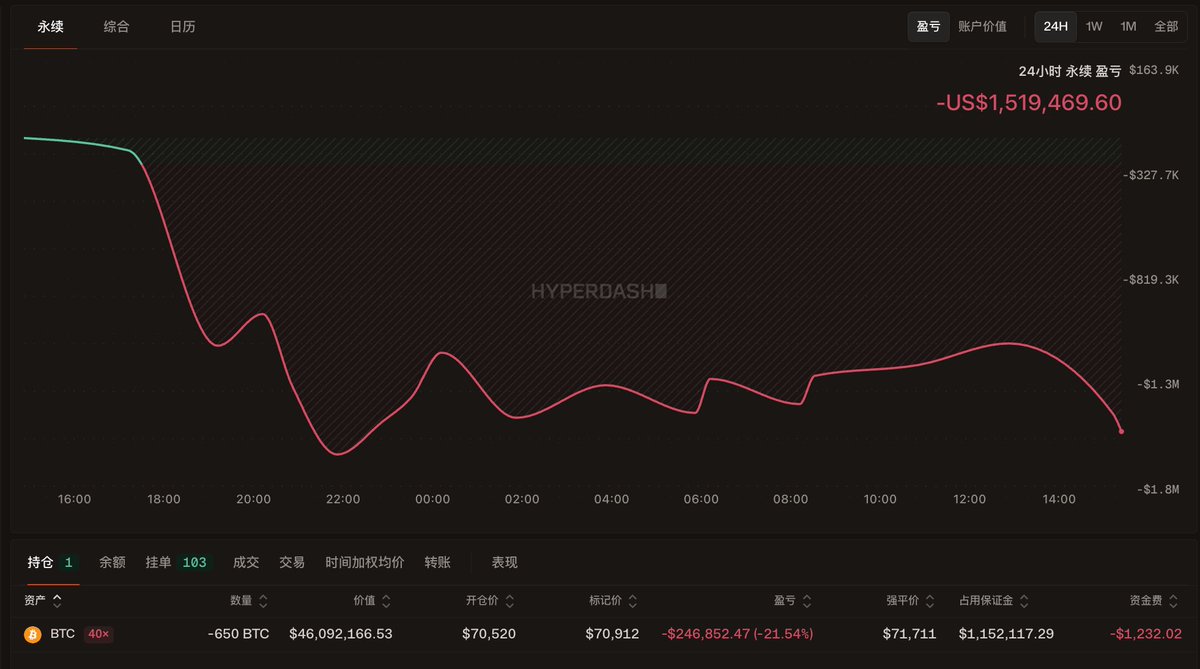Click the 40× leverage badge
This screenshot has height=669, width=1200.
98,634
